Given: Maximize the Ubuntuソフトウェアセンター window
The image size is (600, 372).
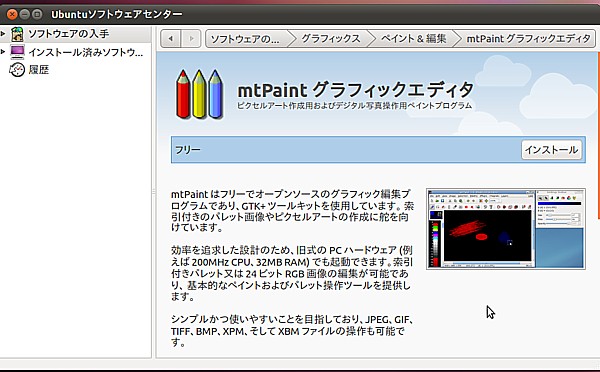Looking at the screenshot, I should [x=37, y=15].
